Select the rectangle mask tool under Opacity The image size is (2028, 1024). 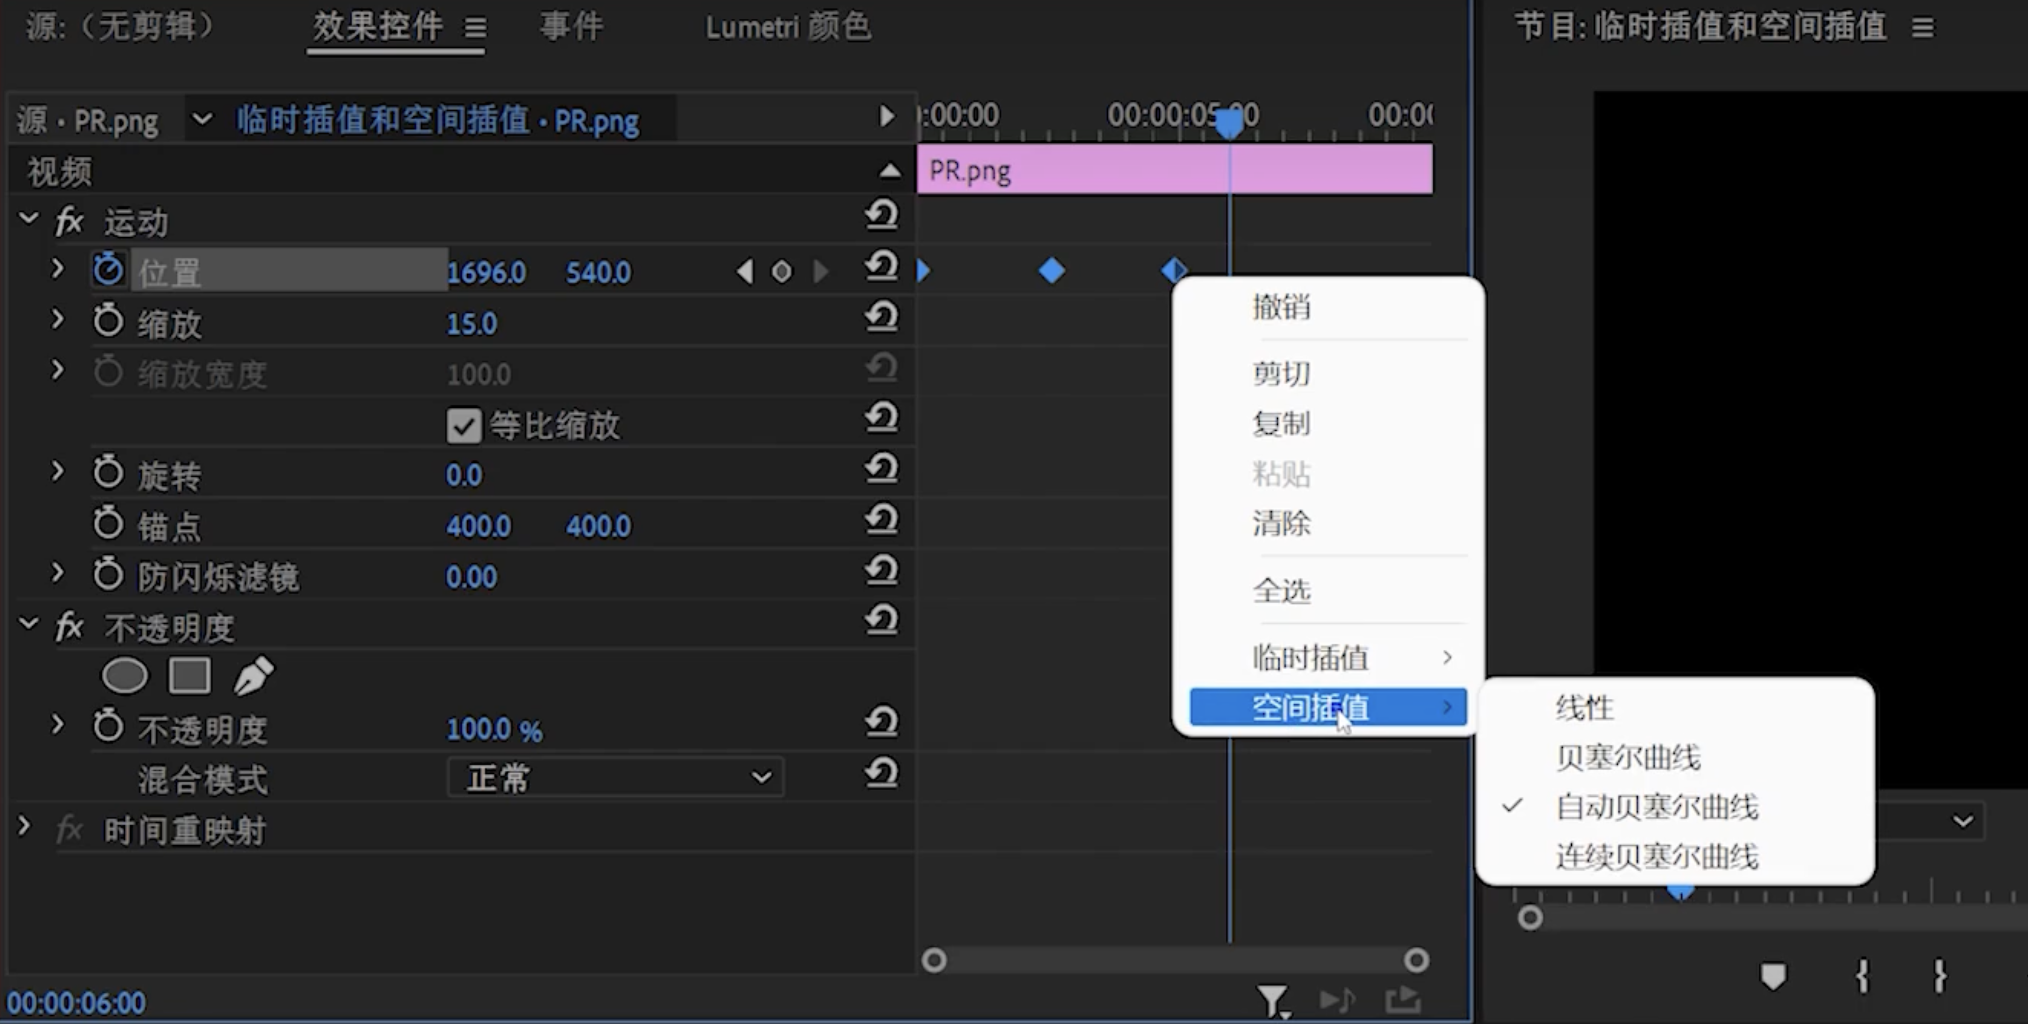point(189,677)
